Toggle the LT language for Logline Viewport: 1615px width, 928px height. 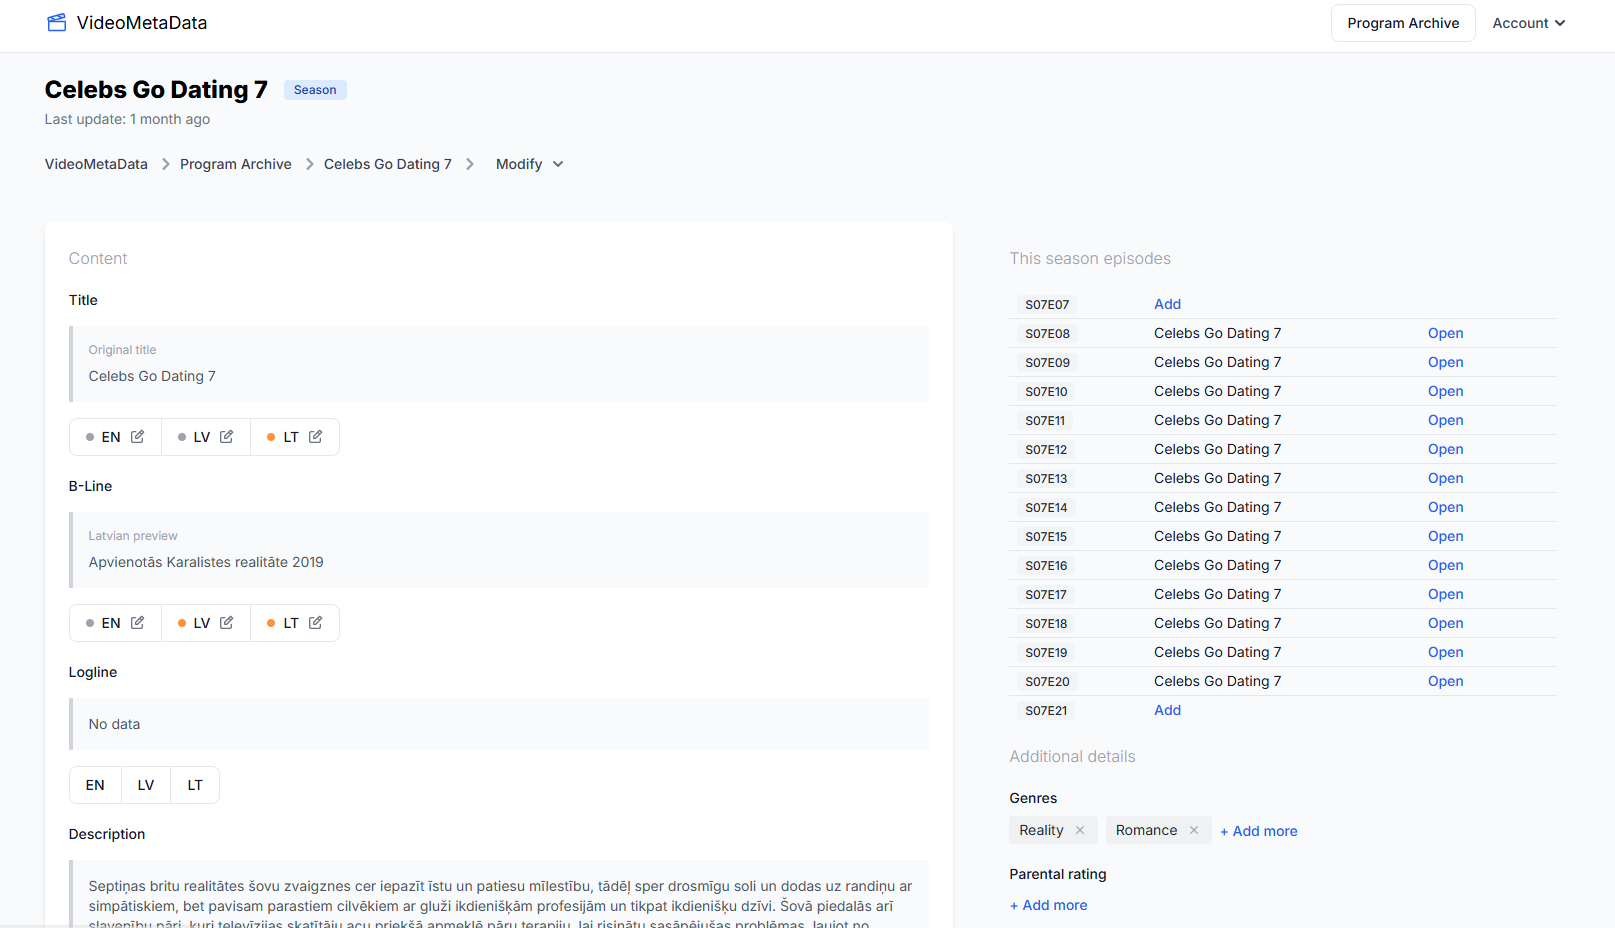coord(194,785)
